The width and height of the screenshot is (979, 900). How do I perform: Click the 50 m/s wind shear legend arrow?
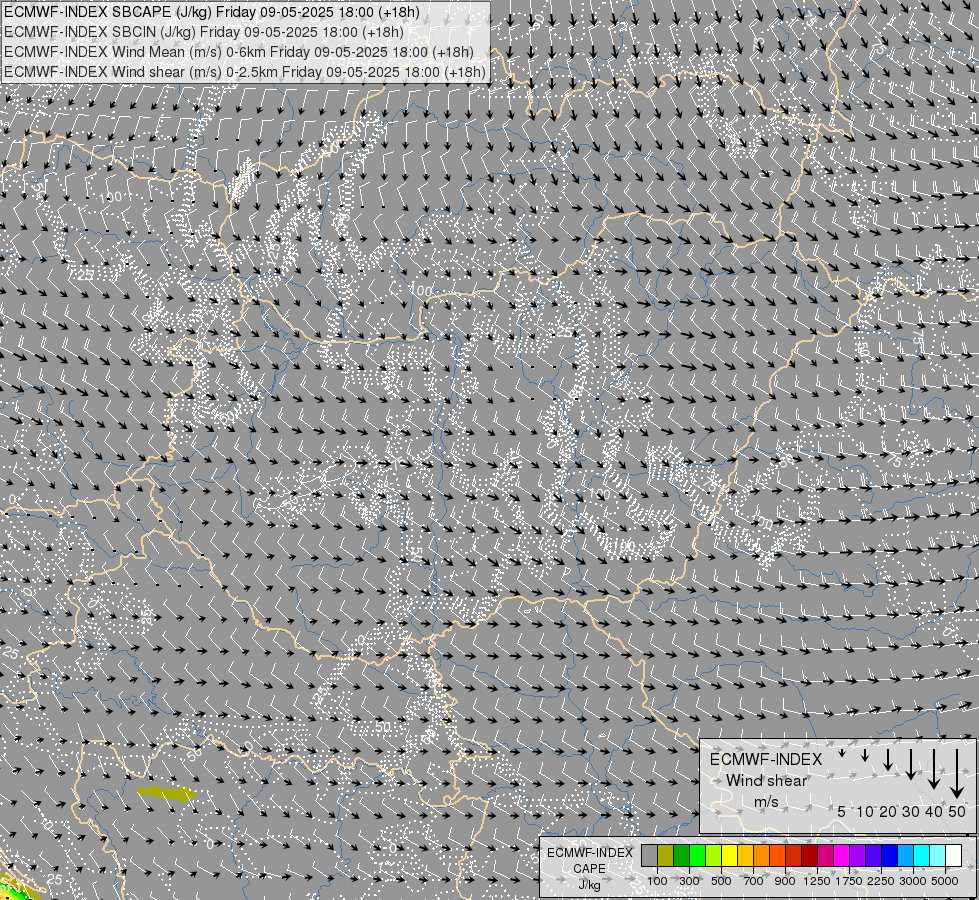(x=957, y=774)
